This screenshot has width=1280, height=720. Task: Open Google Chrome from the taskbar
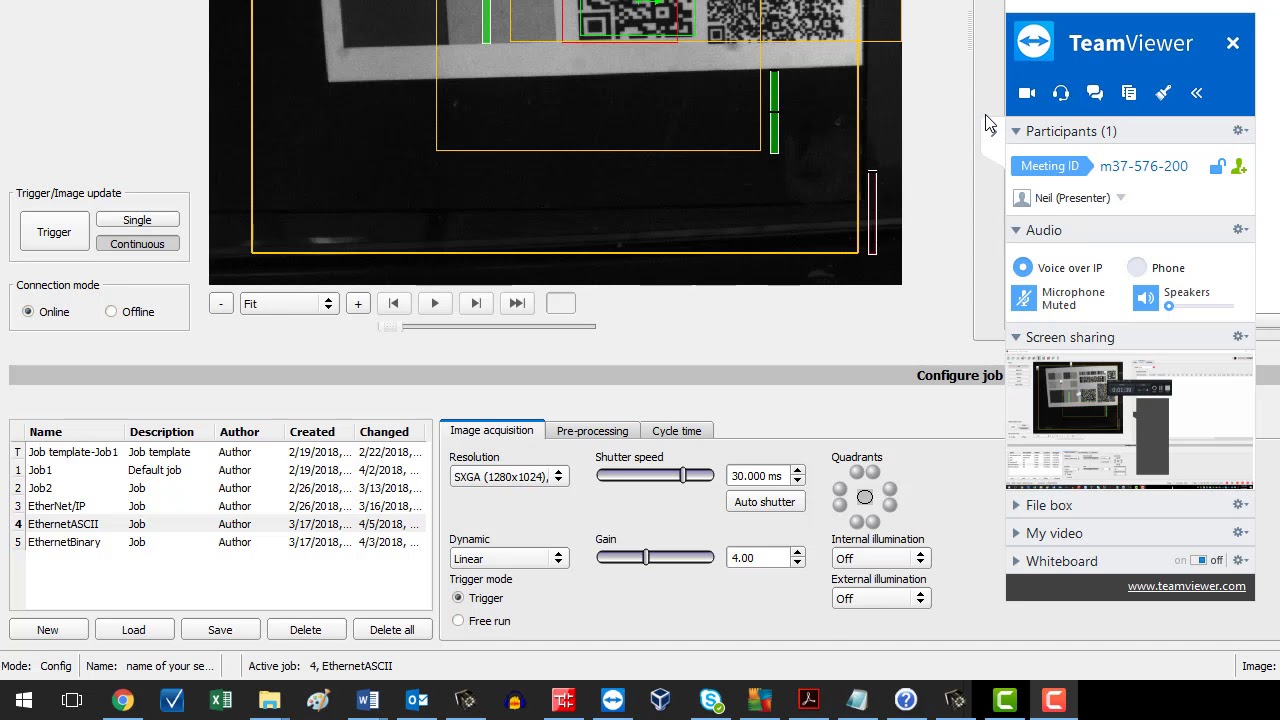point(122,700)
